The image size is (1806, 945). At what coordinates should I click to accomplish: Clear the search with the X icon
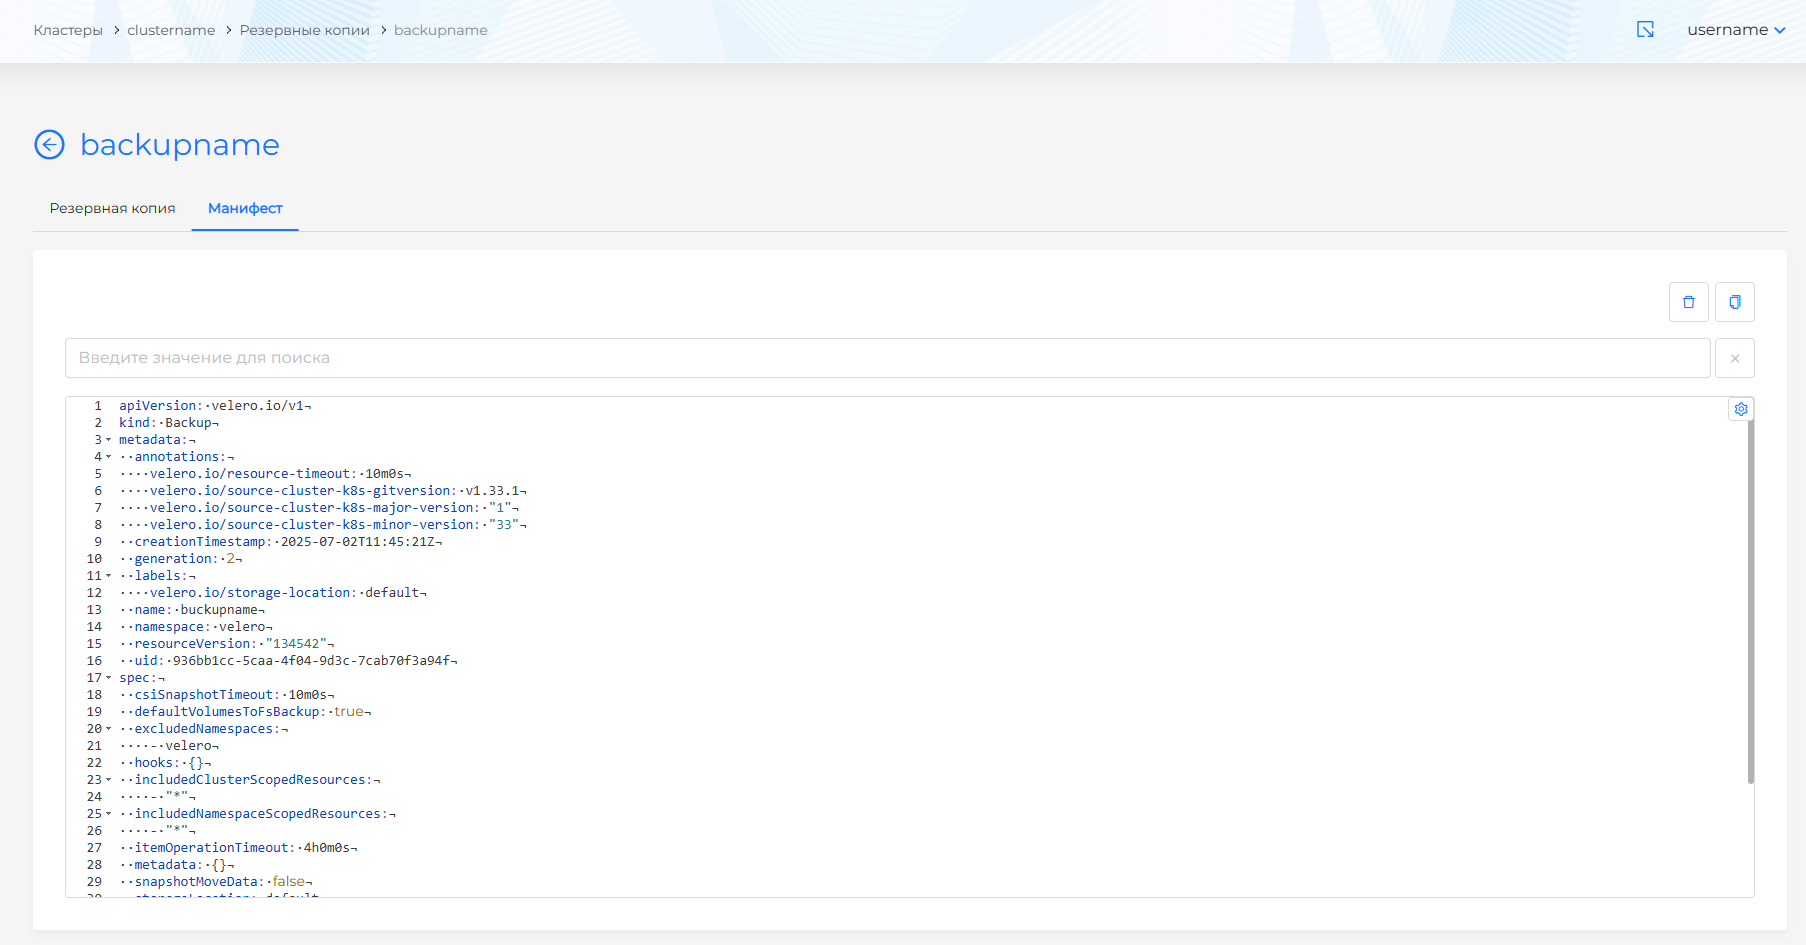coord(1735,357)
